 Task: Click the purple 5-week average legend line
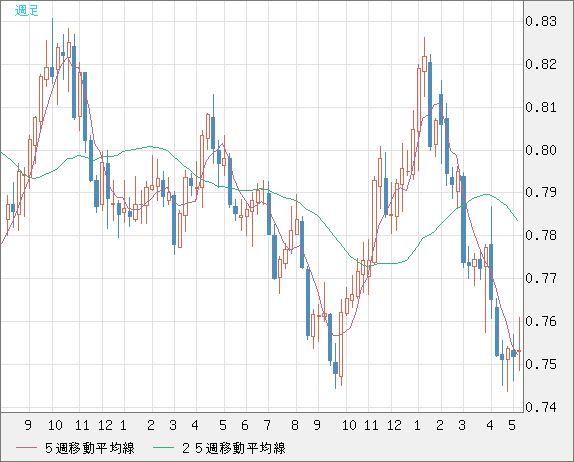click(27, 448)
